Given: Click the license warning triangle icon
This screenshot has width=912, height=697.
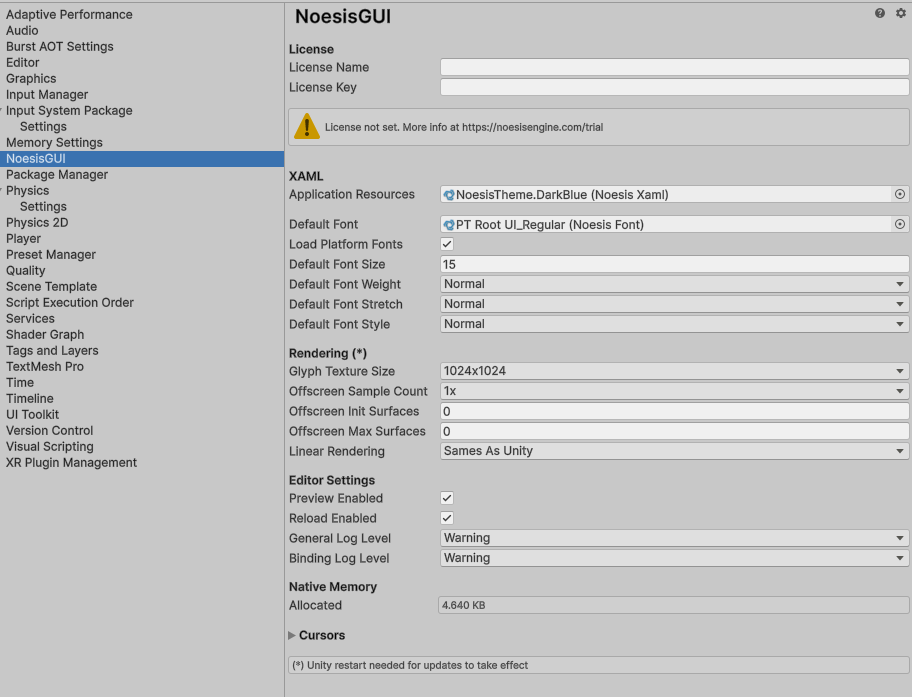Looking at the screenshot, I should coord(307,126).
